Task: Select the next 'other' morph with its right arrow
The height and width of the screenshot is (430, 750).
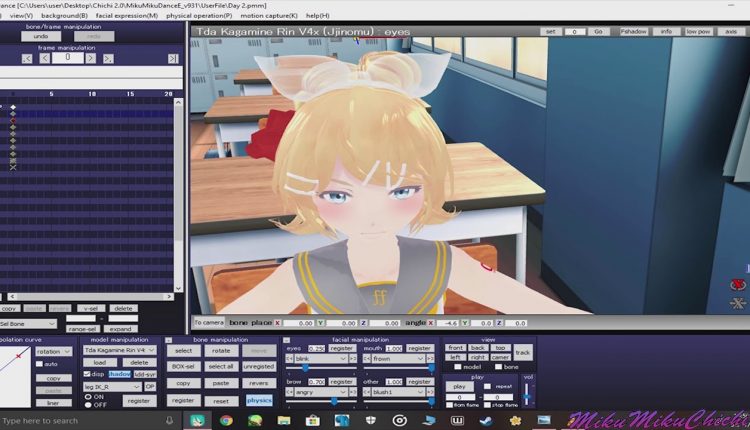Action: pos(430,392)
